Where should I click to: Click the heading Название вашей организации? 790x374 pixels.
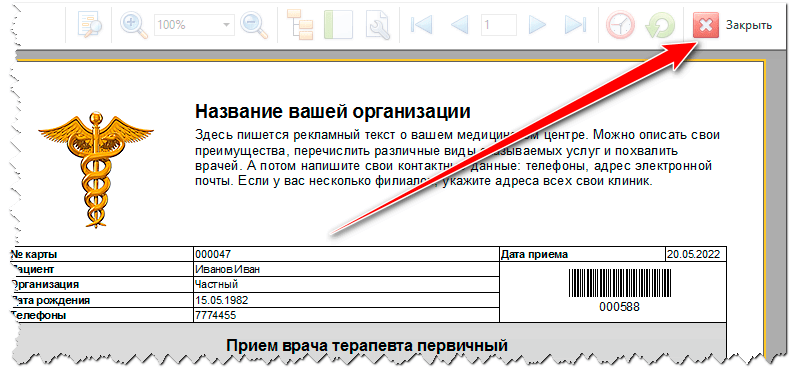pyautogui.click(x=332, y=110)
